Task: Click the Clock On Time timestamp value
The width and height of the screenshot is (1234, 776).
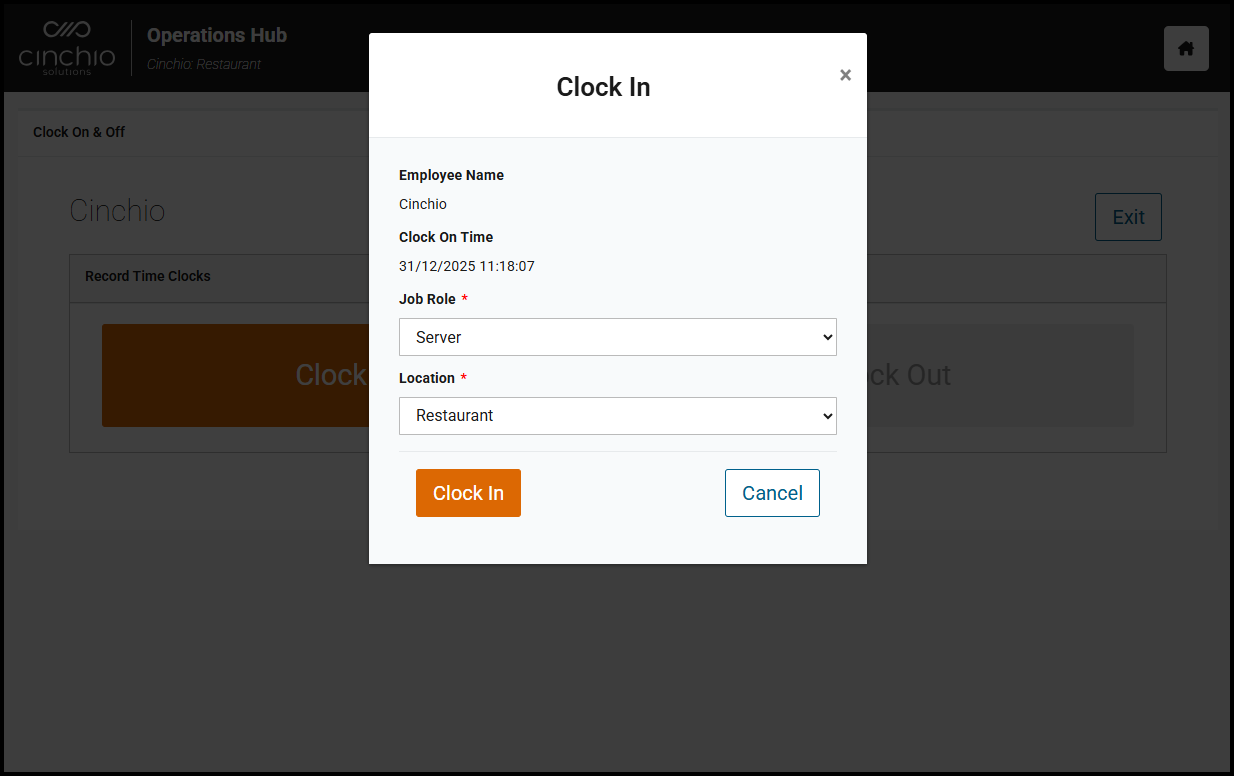Action: coord(466,267)
